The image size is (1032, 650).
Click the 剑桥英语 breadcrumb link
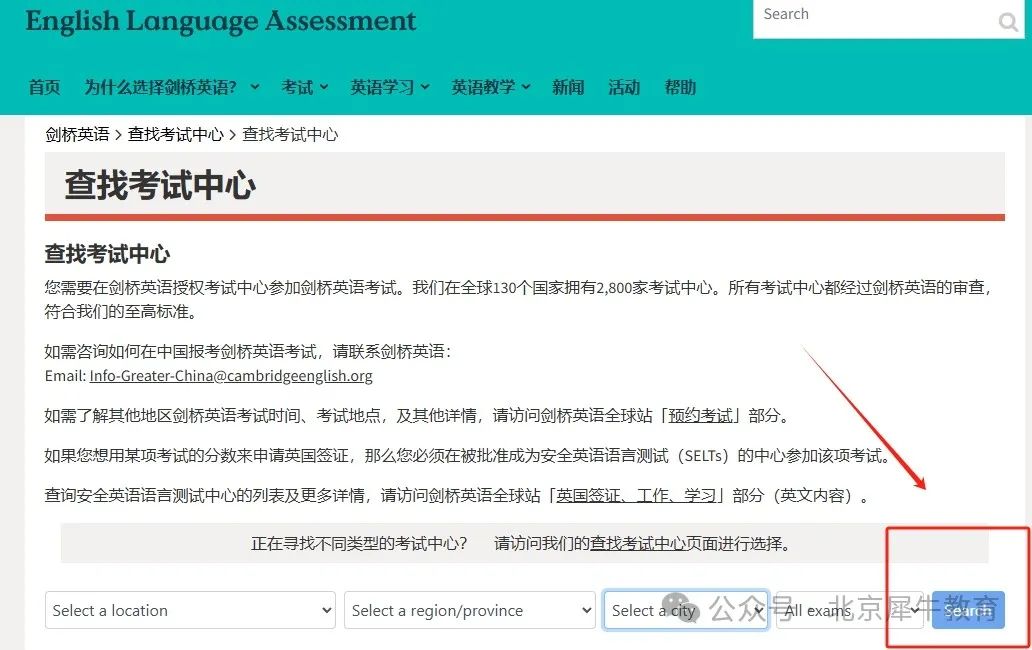tap(77, 134)
